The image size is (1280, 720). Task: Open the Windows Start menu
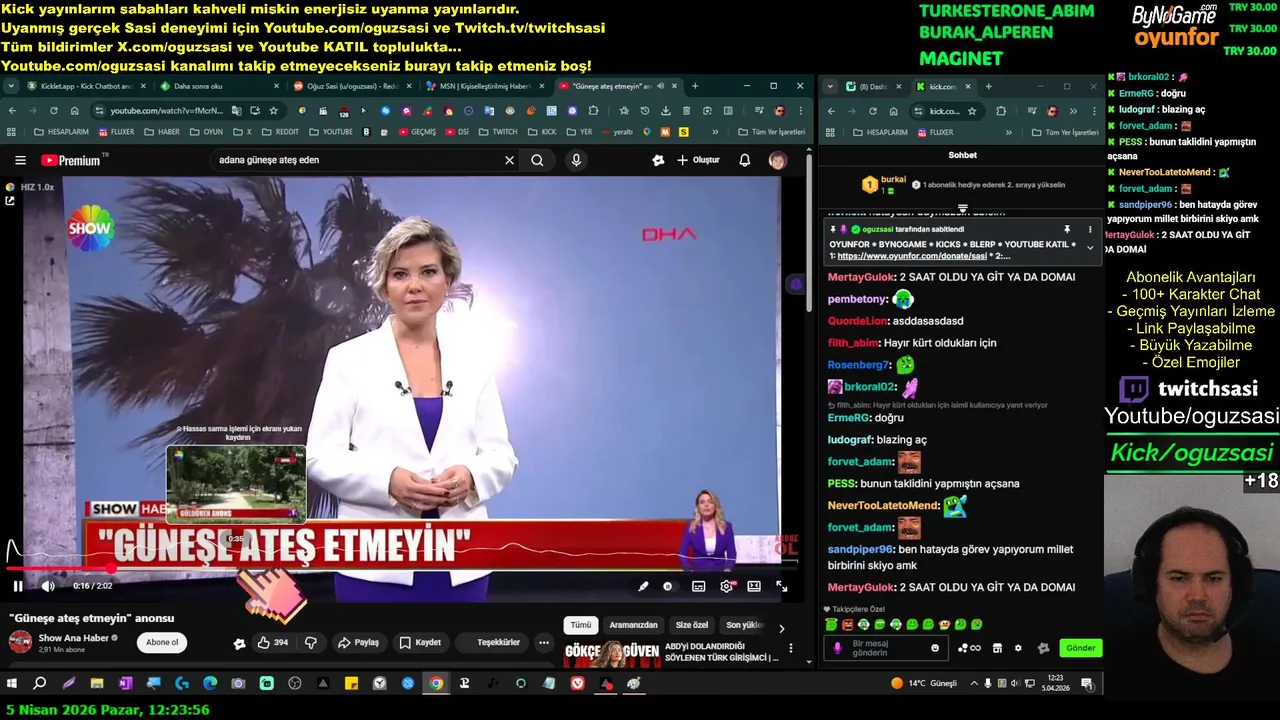click(x=12, y=684)
